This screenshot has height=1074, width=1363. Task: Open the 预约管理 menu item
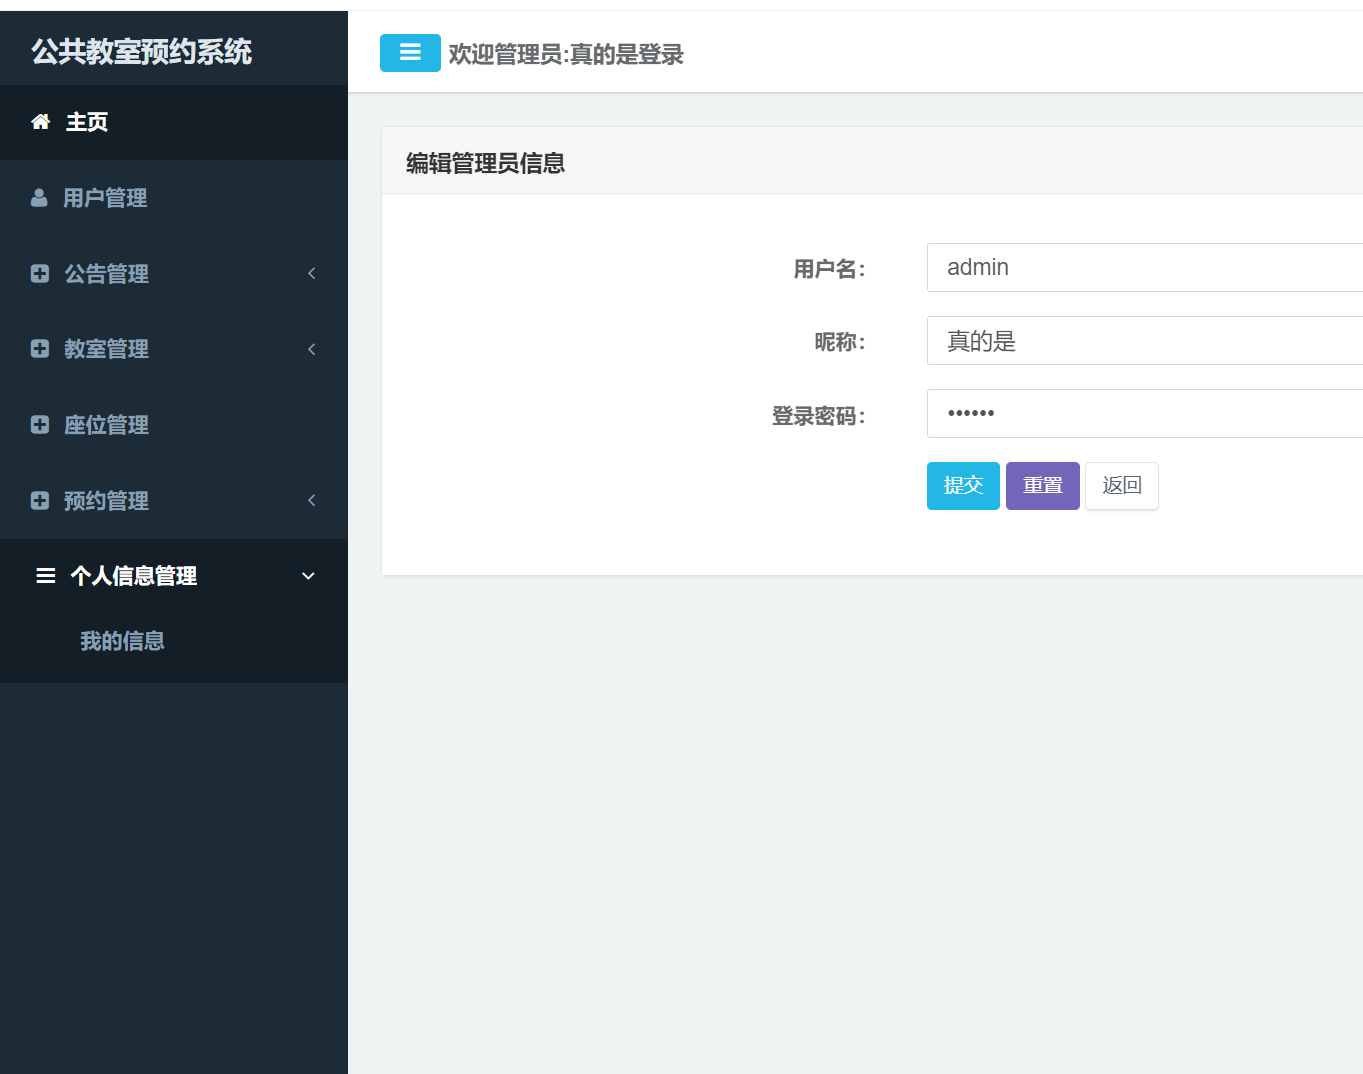[174, 500]
